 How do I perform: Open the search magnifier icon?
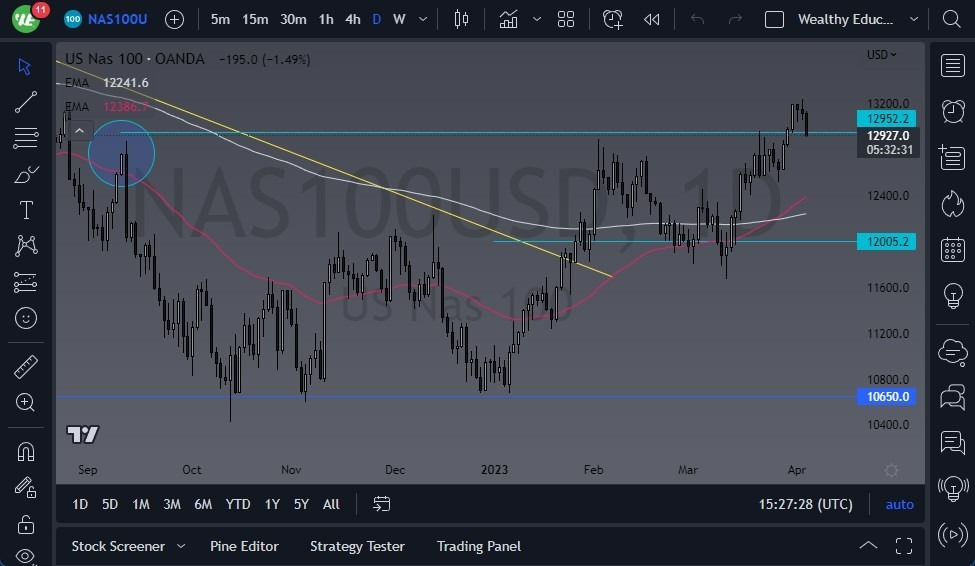pyautogui.click(x=951, y=19)
